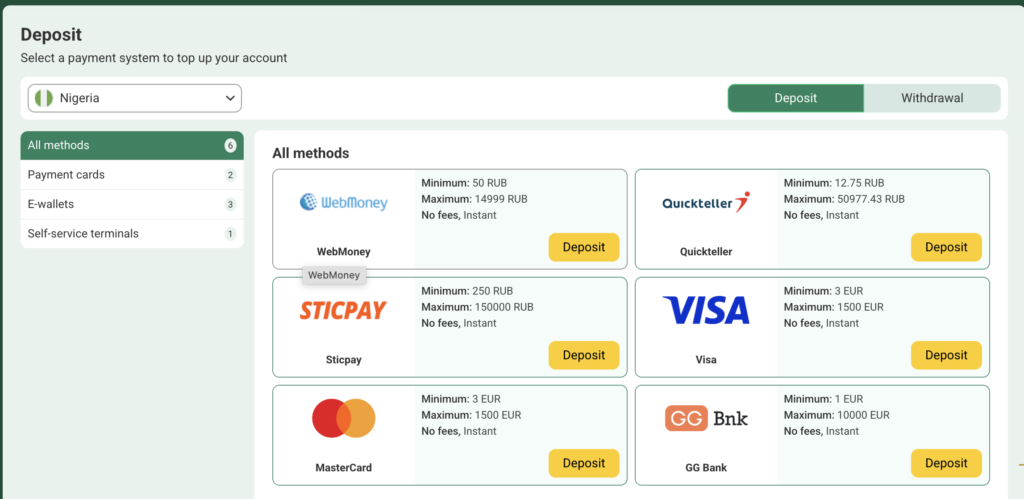Screen dimensions: 1024x499
Task: Click Deposit button for Visa
Action: pyautogui.click(x=946, y=355)
